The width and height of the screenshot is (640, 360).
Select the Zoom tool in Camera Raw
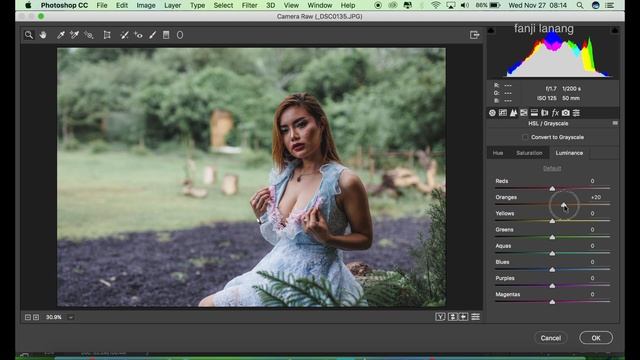pyautogui.click(x=29, y=35)
